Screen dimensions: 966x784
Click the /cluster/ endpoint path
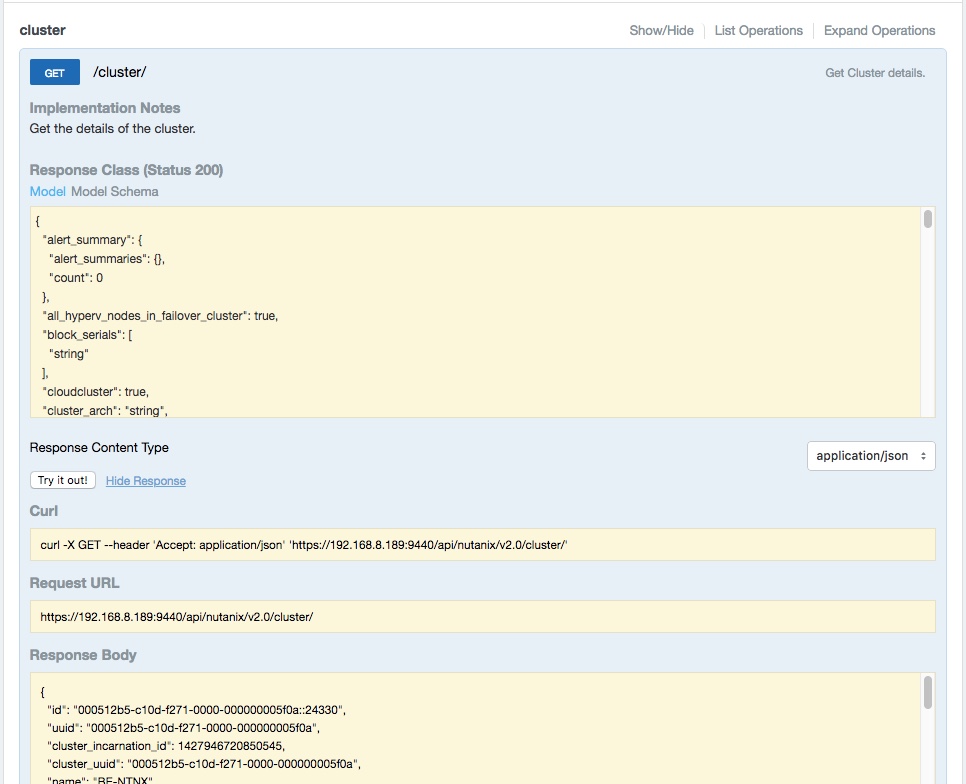(x=120, y=72)
